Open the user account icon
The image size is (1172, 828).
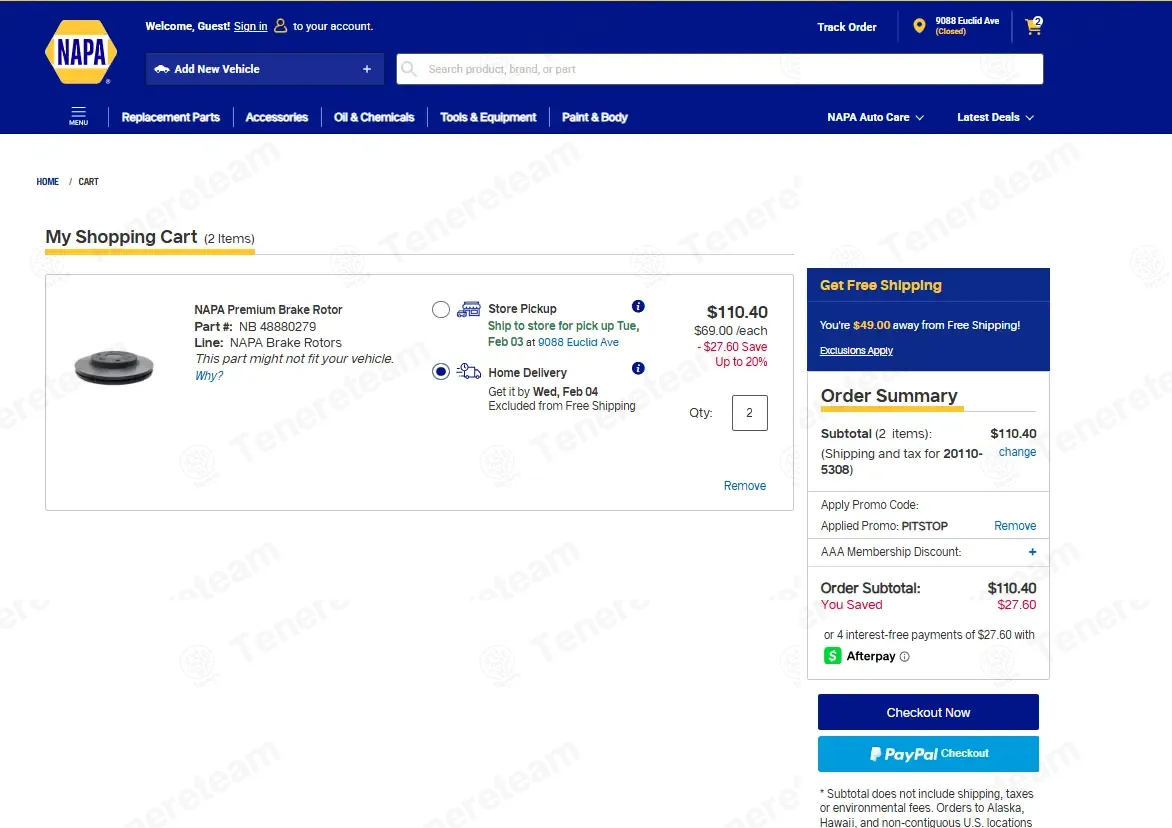[280, 26]
